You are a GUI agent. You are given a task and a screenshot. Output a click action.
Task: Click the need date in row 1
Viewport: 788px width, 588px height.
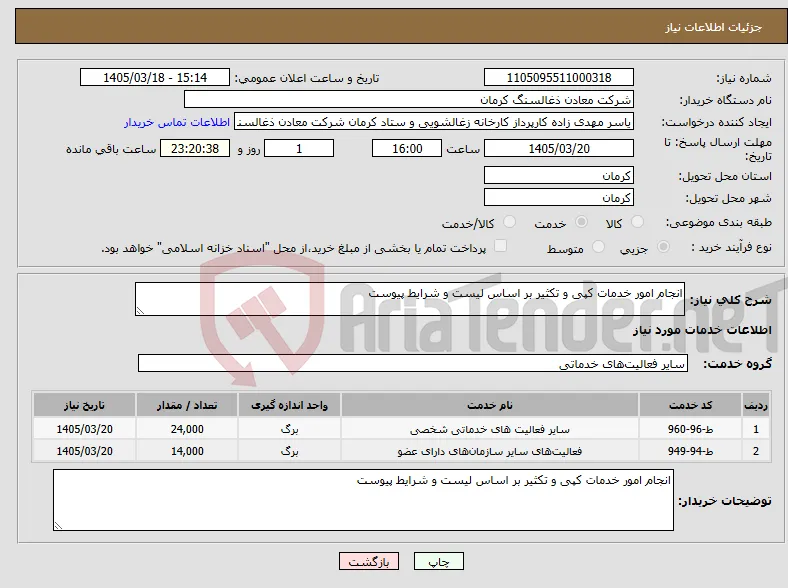[84, 429]
